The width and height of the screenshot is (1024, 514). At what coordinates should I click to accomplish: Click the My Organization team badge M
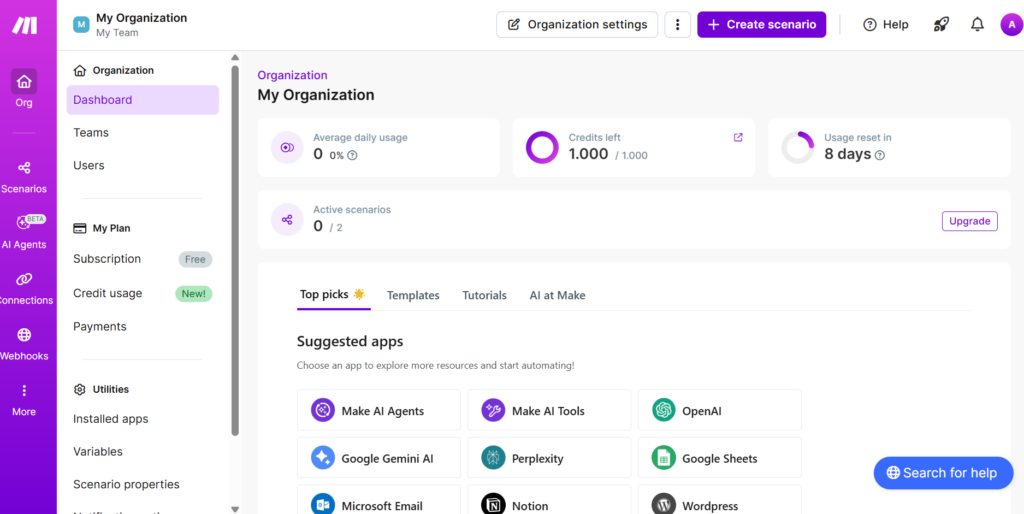click(x=81, y=25)
